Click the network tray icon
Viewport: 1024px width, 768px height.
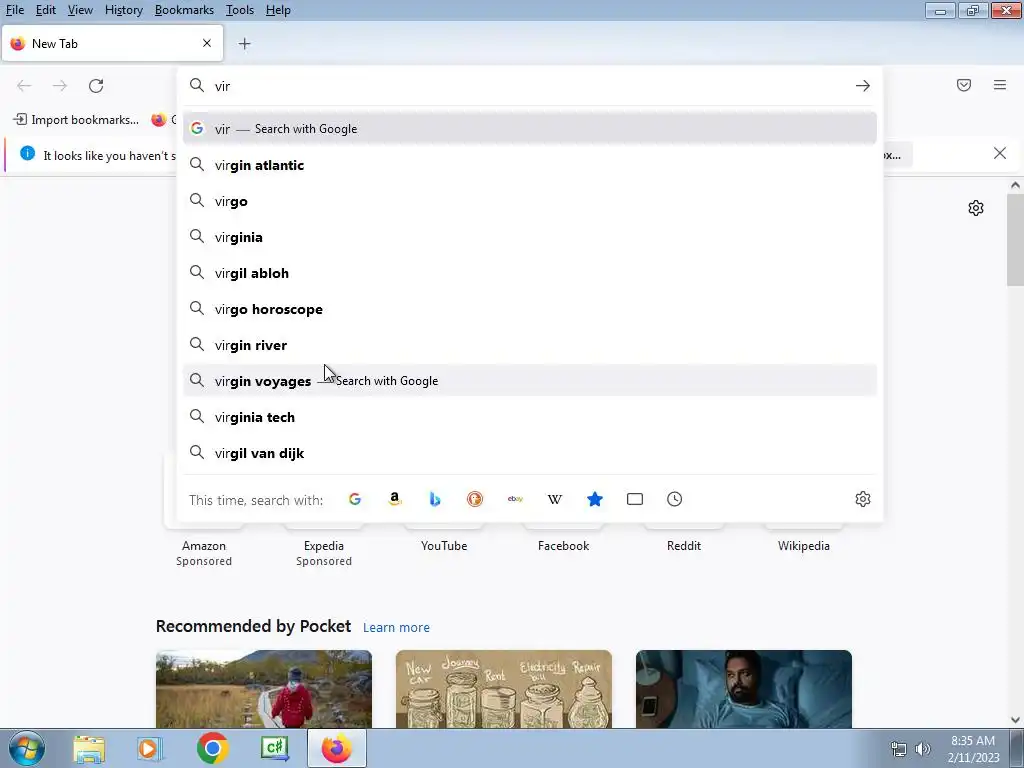pos(899,749)
